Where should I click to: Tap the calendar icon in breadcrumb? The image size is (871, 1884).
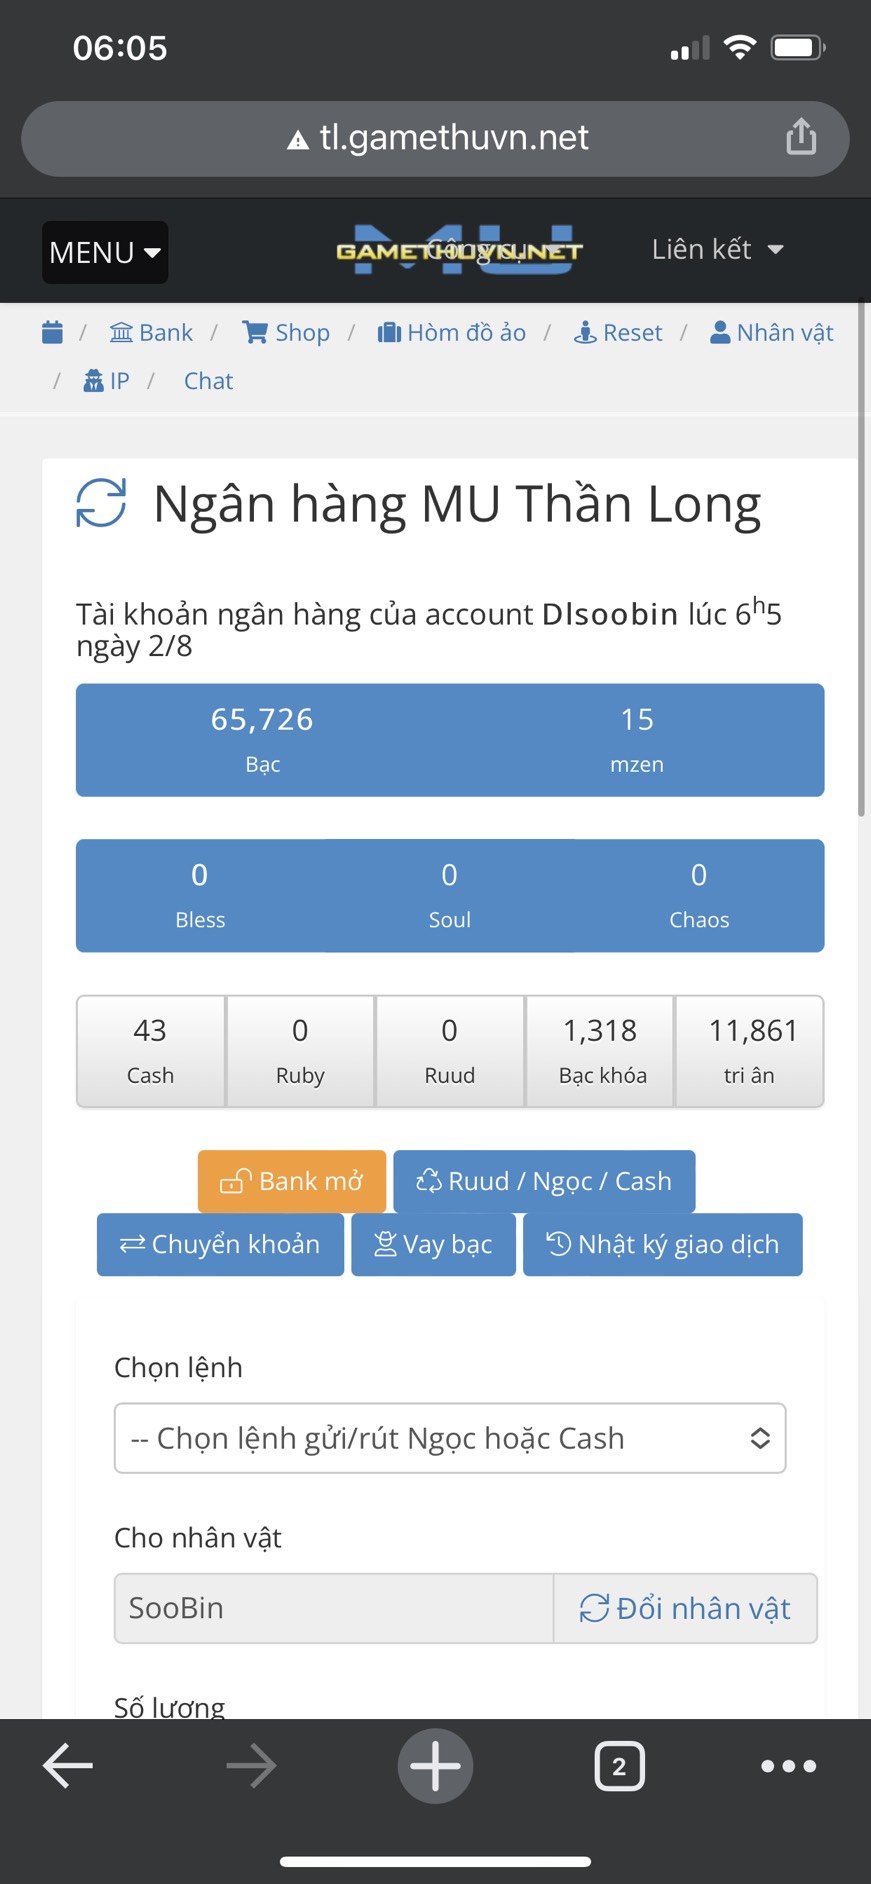[53, 332]
